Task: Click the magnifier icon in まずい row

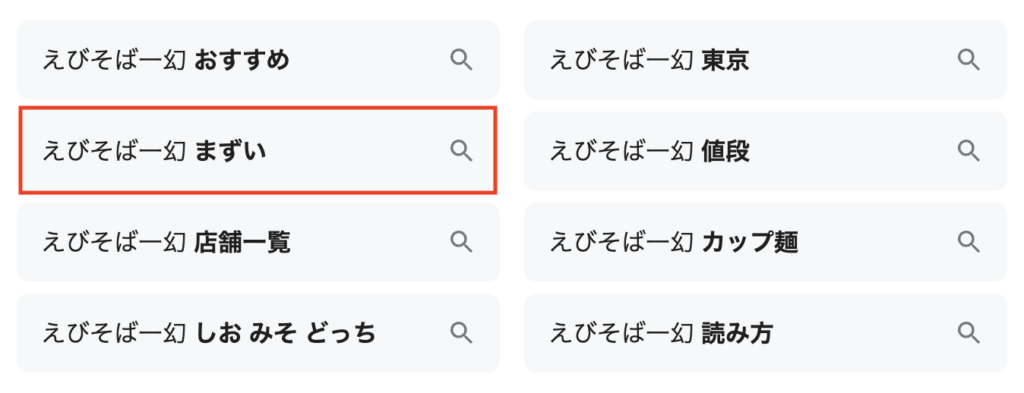Action: 462,151
